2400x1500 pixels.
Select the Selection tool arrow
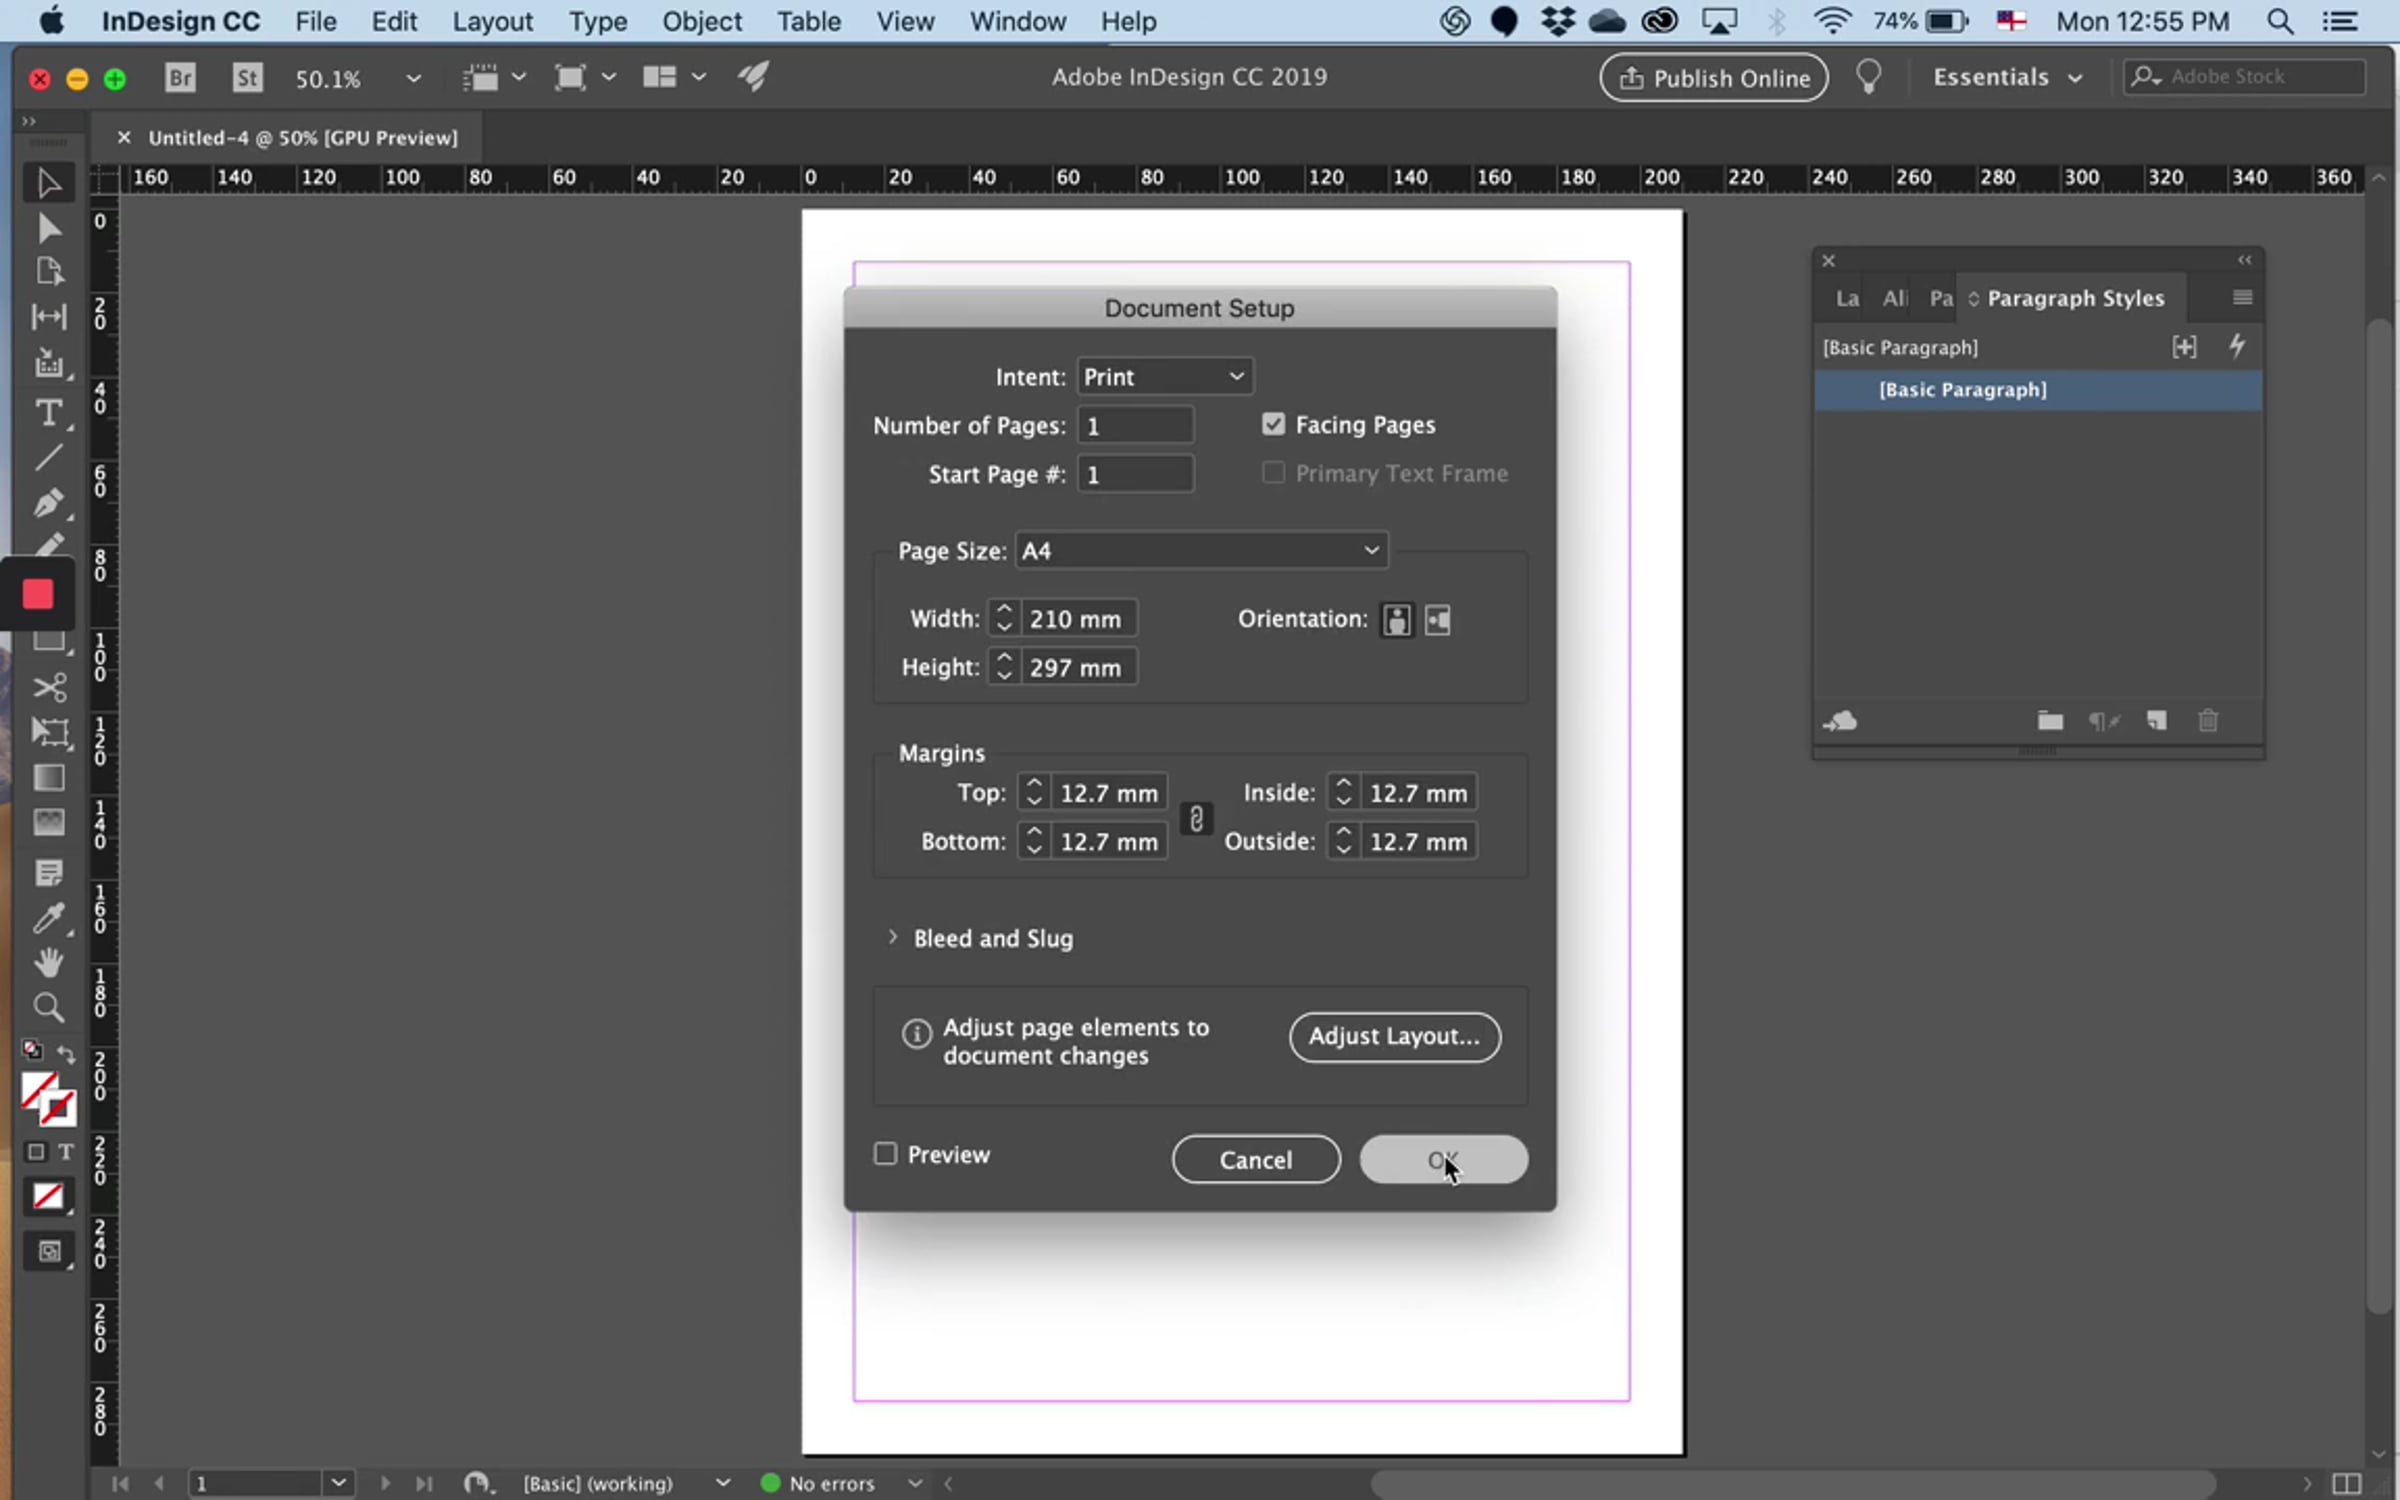[48, 183]
